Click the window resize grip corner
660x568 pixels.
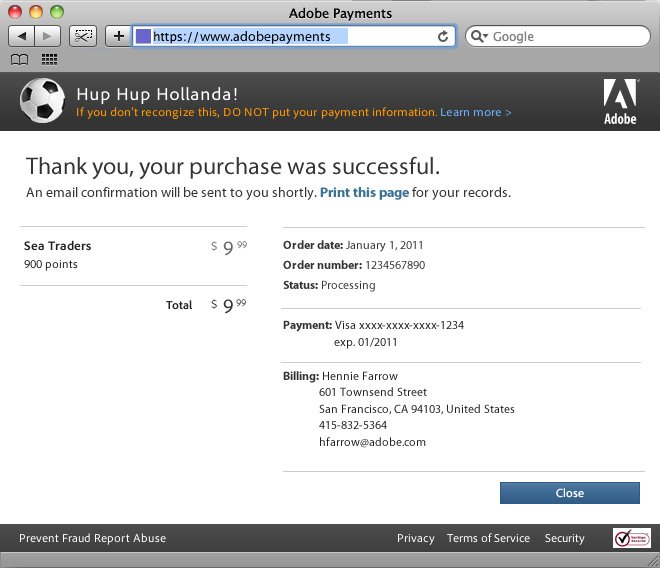coord(654,561)
